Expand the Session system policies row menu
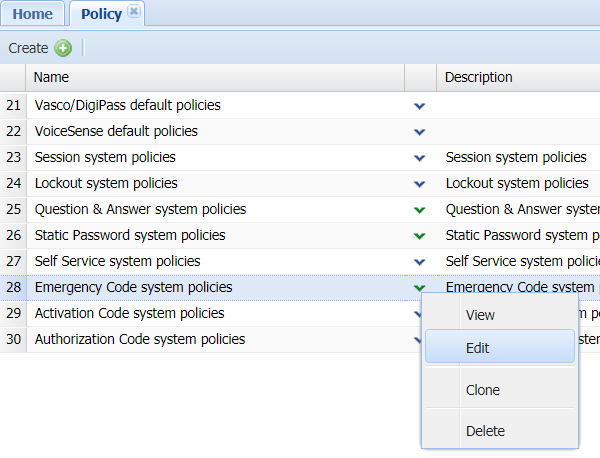Screen dimensions: 600x458 click(x=420, y=157)
